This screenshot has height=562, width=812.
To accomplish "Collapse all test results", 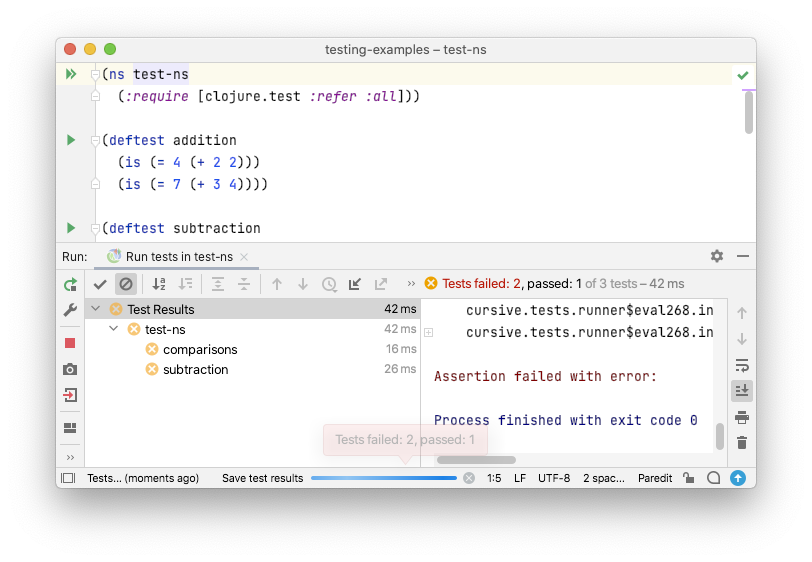I will [244, 284].
